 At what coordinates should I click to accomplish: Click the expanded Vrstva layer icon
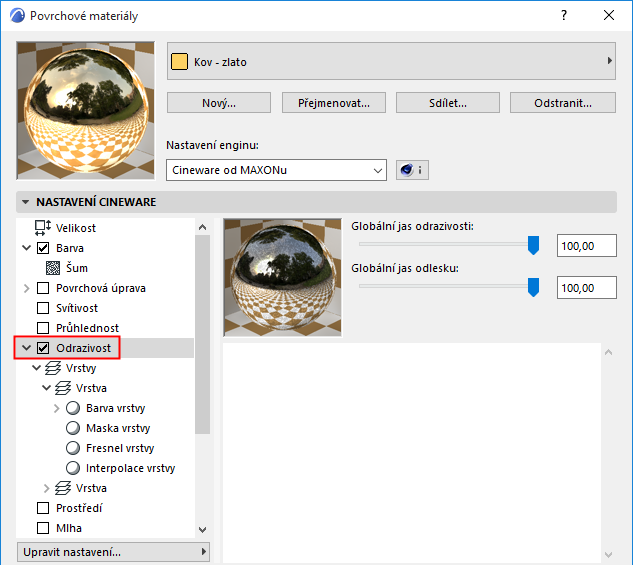(x=63, y=388)
